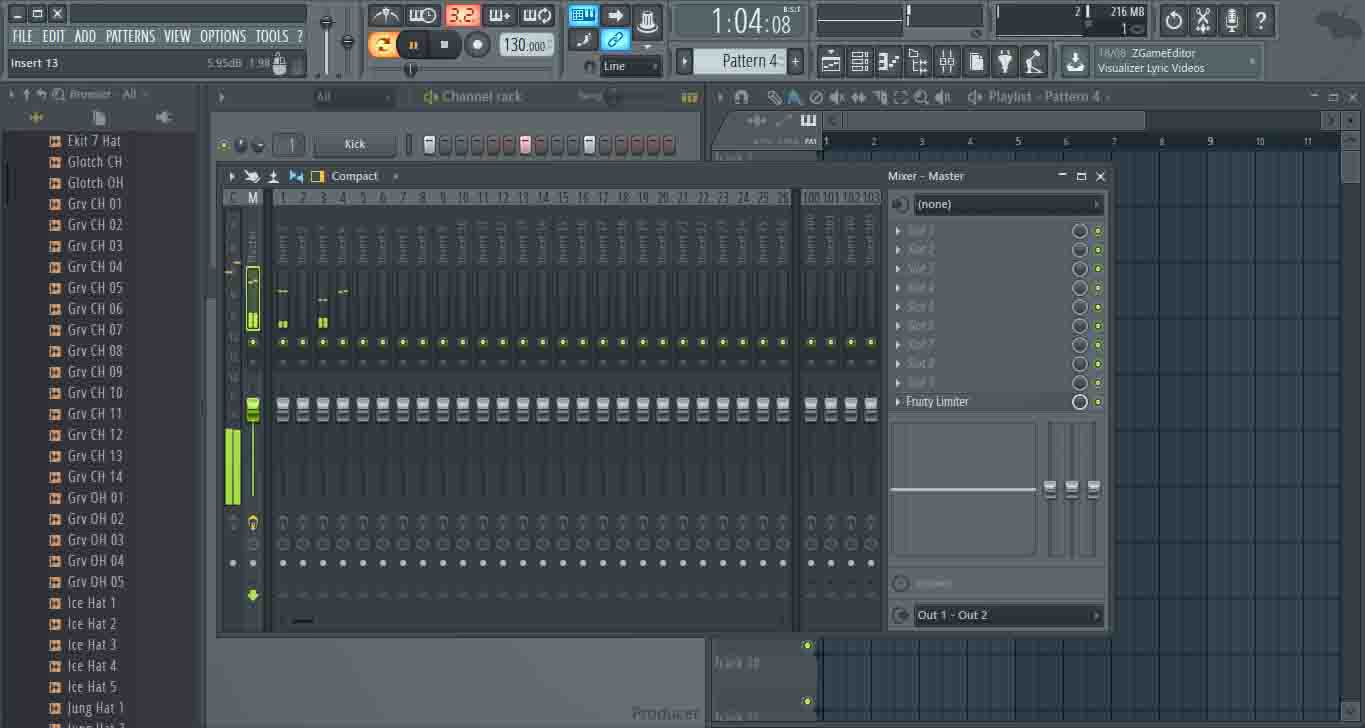
Task: Stop playback with the square stop button
Action: pyautogui.click(x=445, y=45)
